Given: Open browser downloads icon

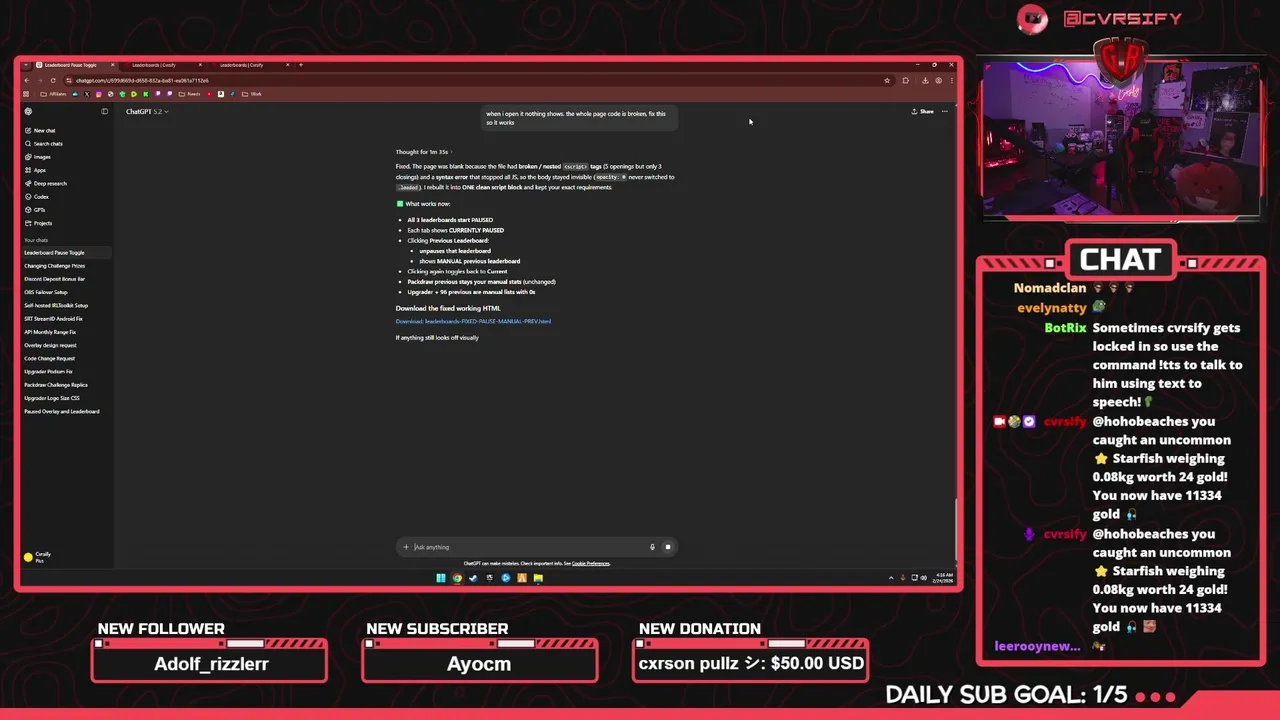Looking at the screenshot, I should [925, 80].
